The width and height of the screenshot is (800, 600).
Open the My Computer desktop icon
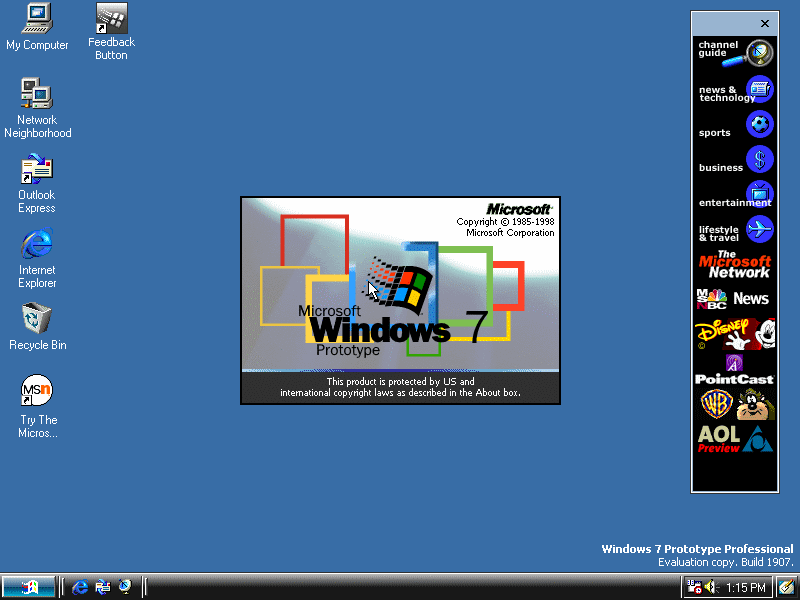(x=37, y=27)
